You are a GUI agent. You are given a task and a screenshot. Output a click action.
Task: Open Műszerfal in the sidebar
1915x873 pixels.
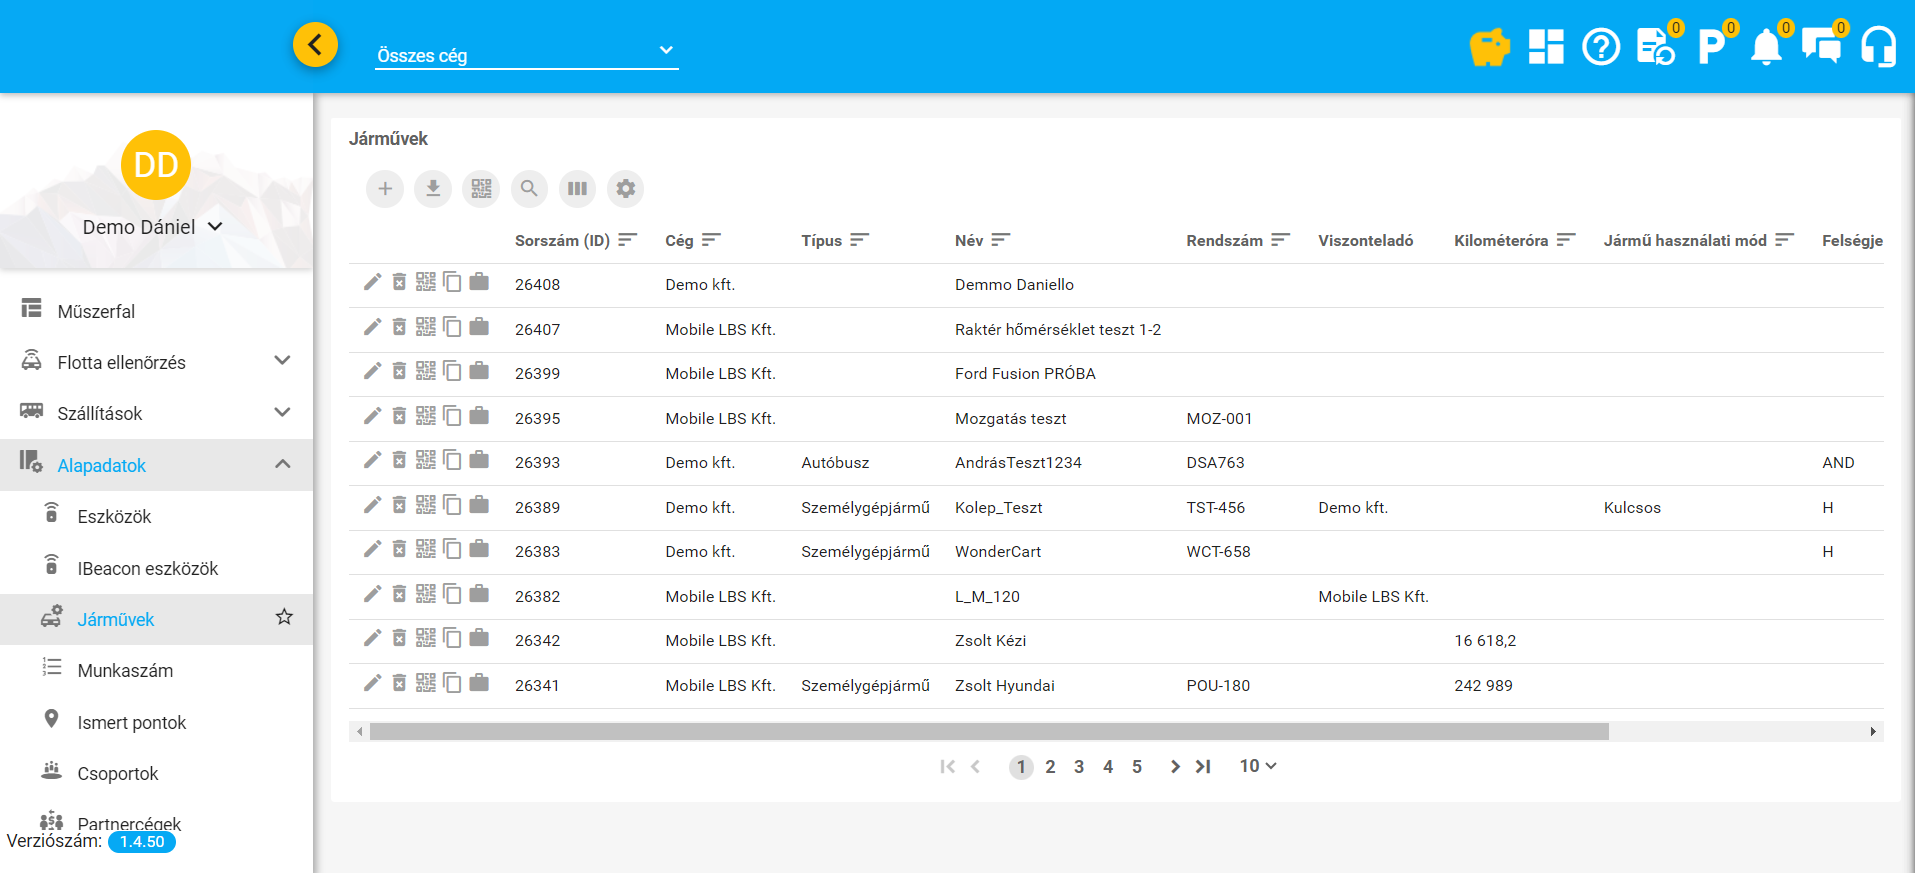(96, 311)
